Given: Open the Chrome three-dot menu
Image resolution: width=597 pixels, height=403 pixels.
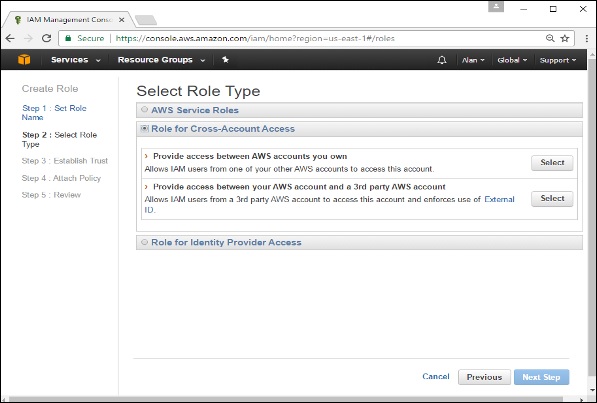Looking at the screenshot, I should 586,38.
